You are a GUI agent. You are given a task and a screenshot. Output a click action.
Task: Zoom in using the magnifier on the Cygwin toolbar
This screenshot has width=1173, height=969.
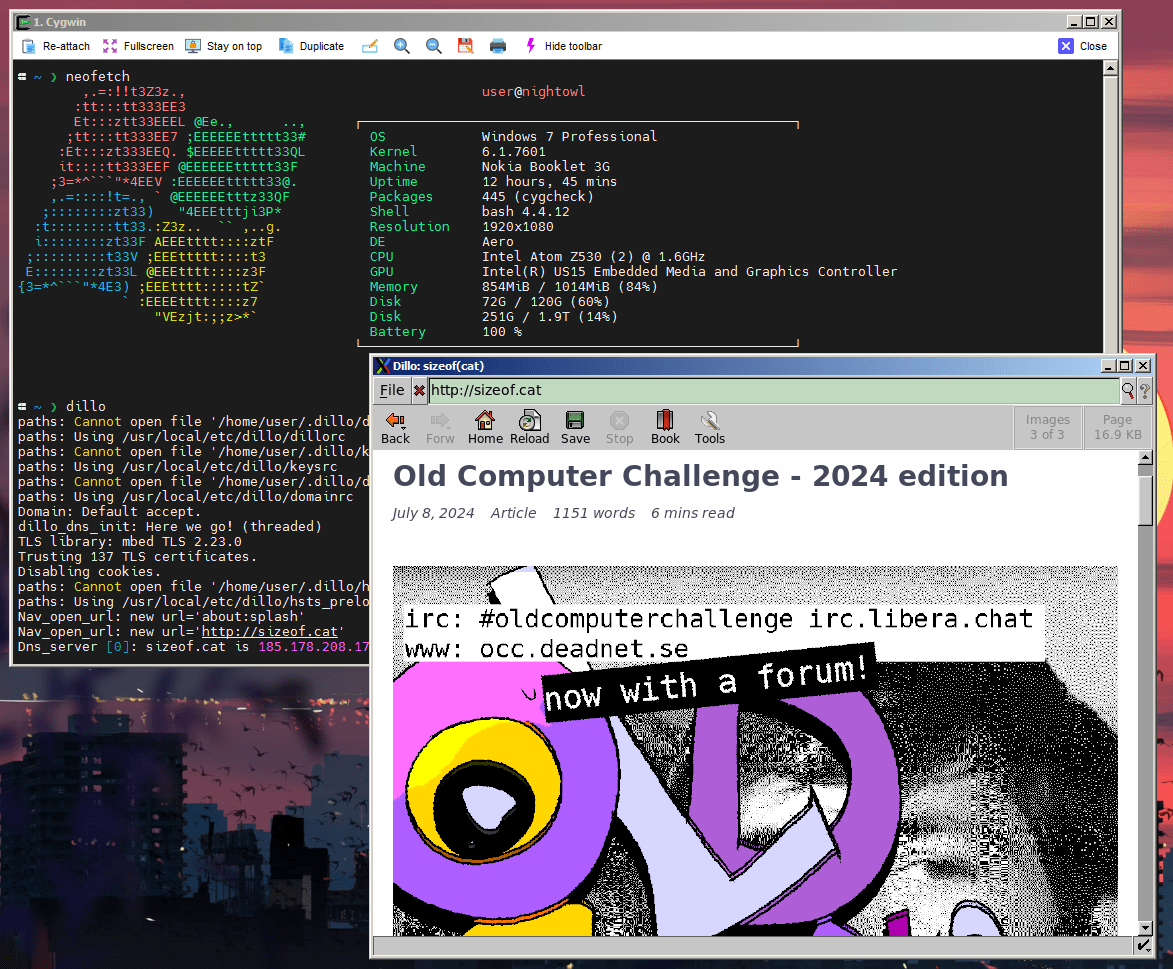click(402, 46)
